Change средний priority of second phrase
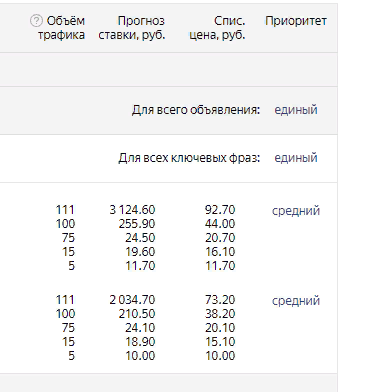Image resolution: width=366 pixels, height=392 pixels. point(296,301)
